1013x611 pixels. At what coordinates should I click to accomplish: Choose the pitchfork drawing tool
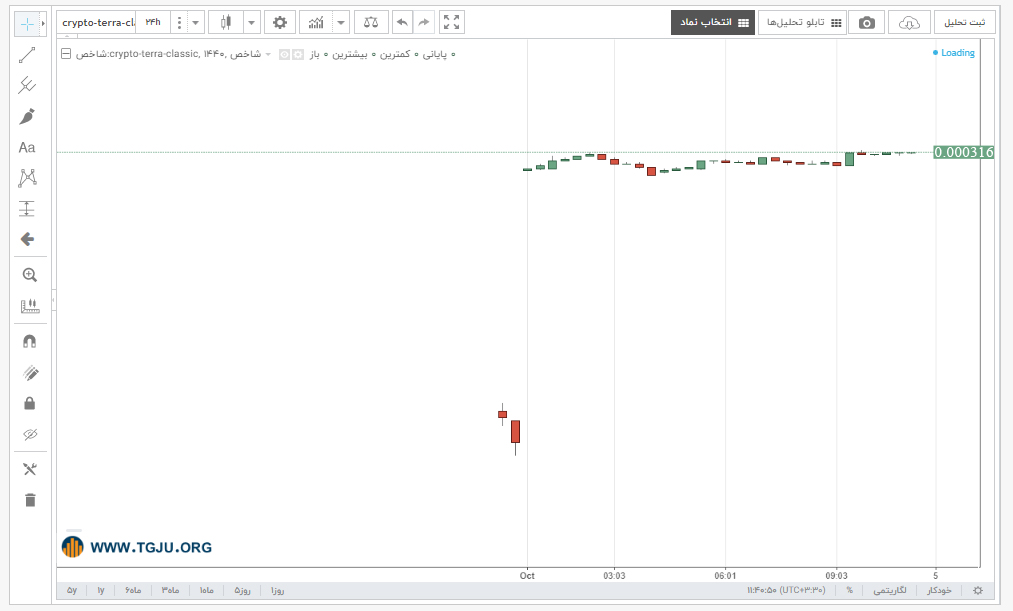click(27, 85)
